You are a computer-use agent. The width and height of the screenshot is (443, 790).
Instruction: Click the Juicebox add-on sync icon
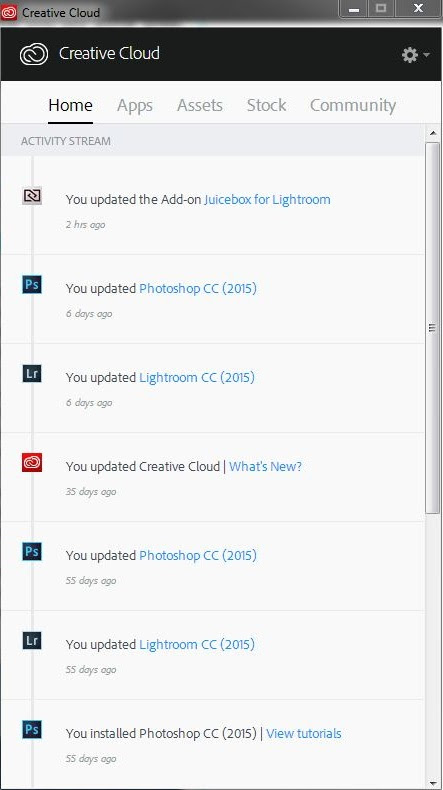tap(32, 196)
